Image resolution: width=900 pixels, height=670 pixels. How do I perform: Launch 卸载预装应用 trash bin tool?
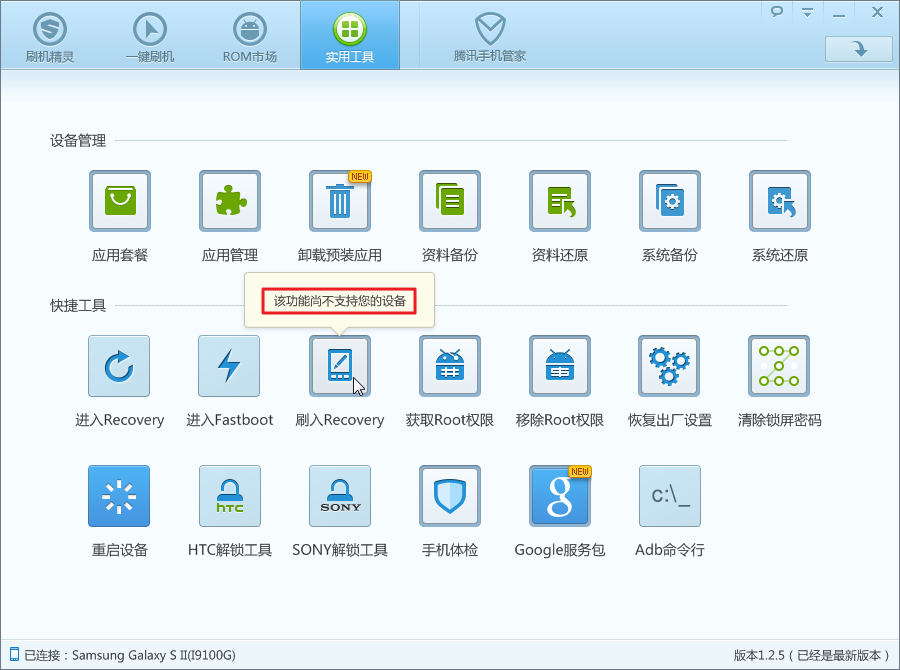(340, 201)
